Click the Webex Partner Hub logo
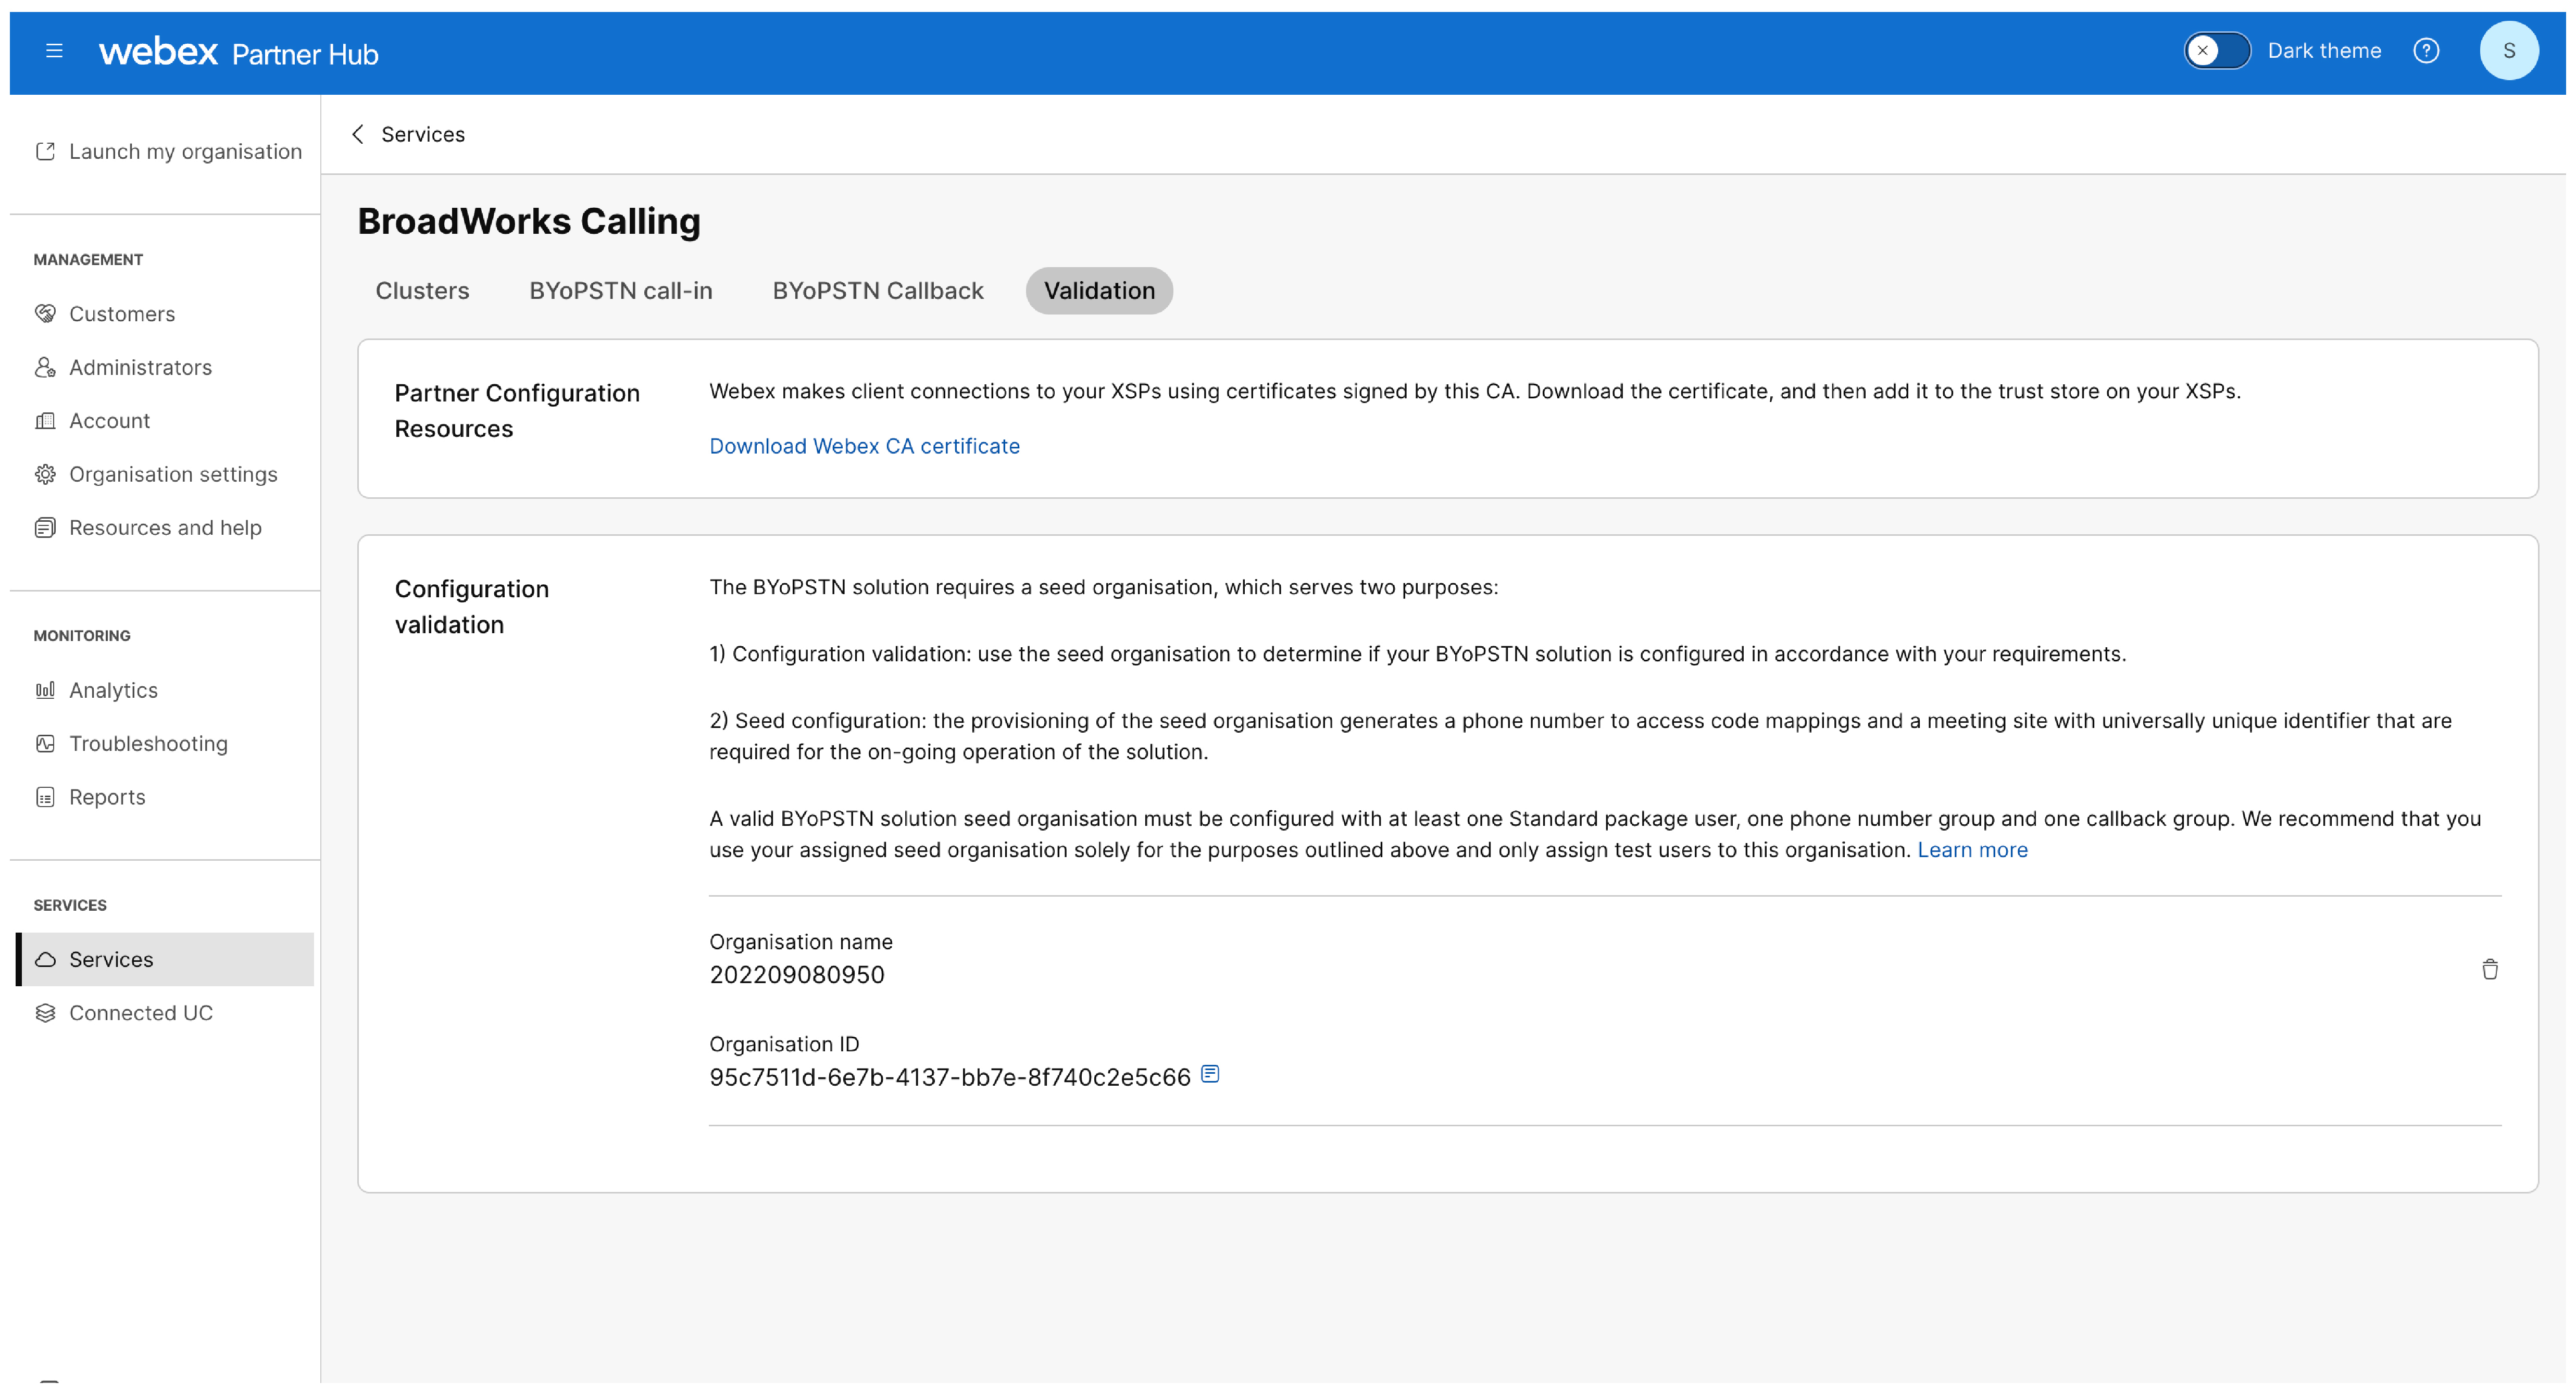This screenshot has height=1395, width=2576. coord(238,52)
